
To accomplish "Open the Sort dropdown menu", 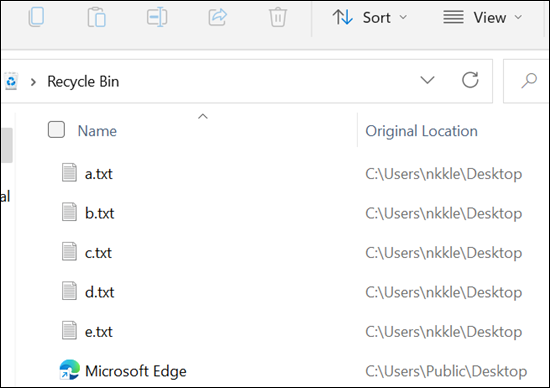I will click(x=370, y=17).
